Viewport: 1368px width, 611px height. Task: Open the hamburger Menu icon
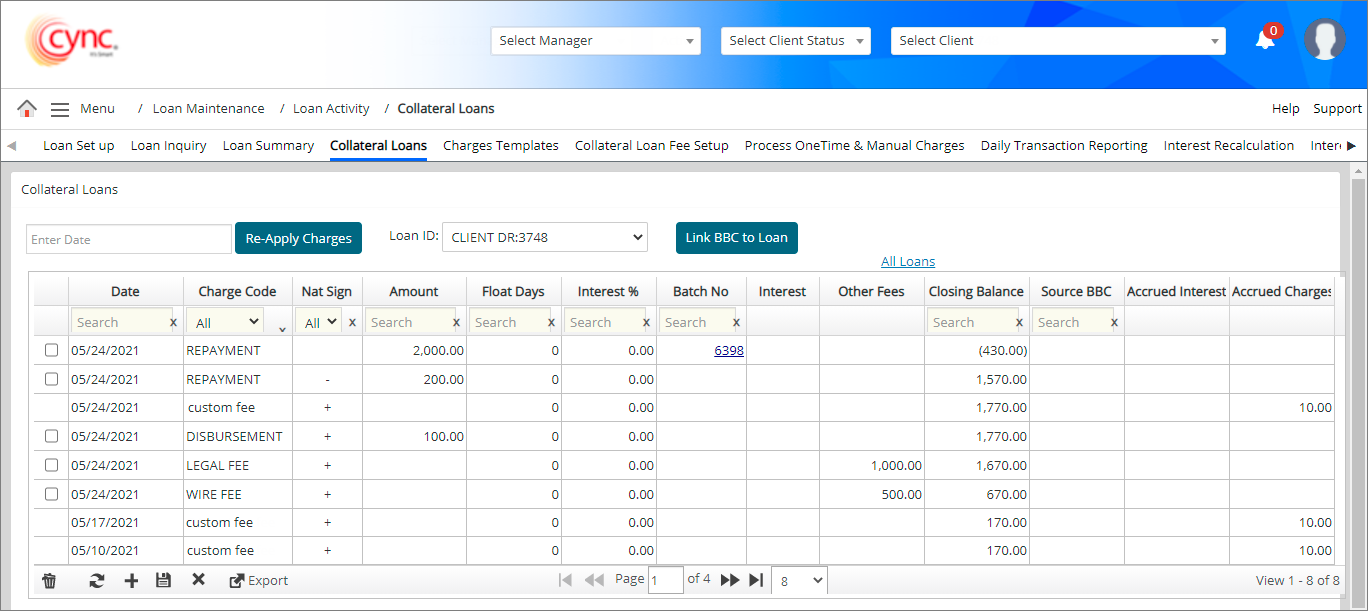coord(60,109)
